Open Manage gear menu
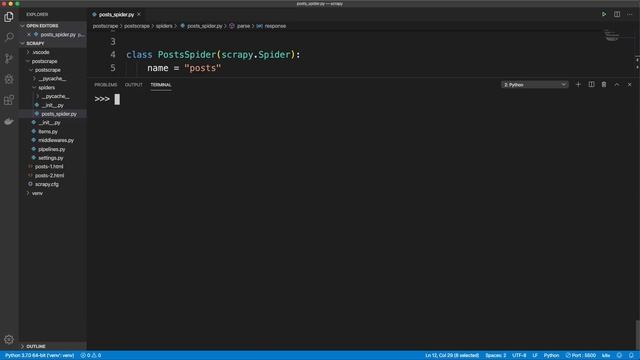640x360 pixels. tap(9, 340)
